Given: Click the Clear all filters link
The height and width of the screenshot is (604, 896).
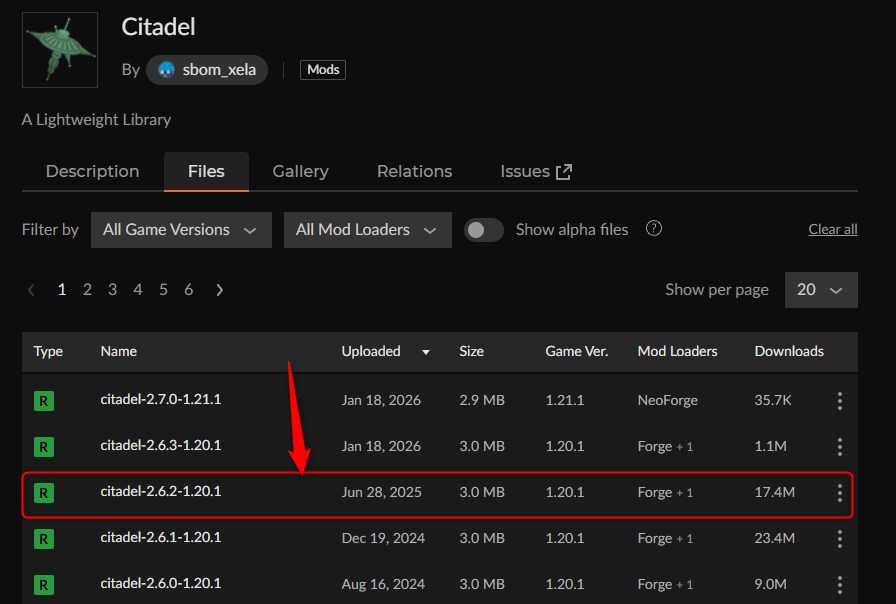Looking at the screenshot, I should click(832, 230).
